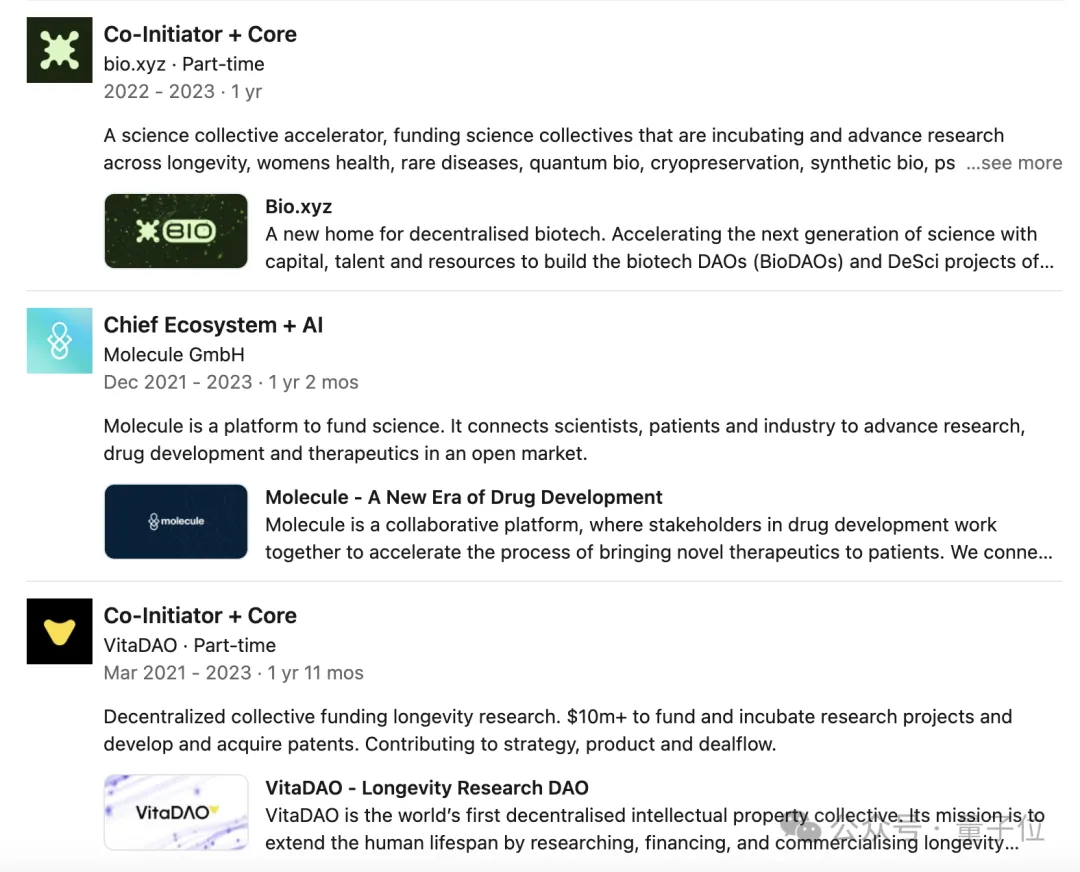Click the "bio.xyz · Part-time" company line
The image size is (1080, 872).
[184, 64]
